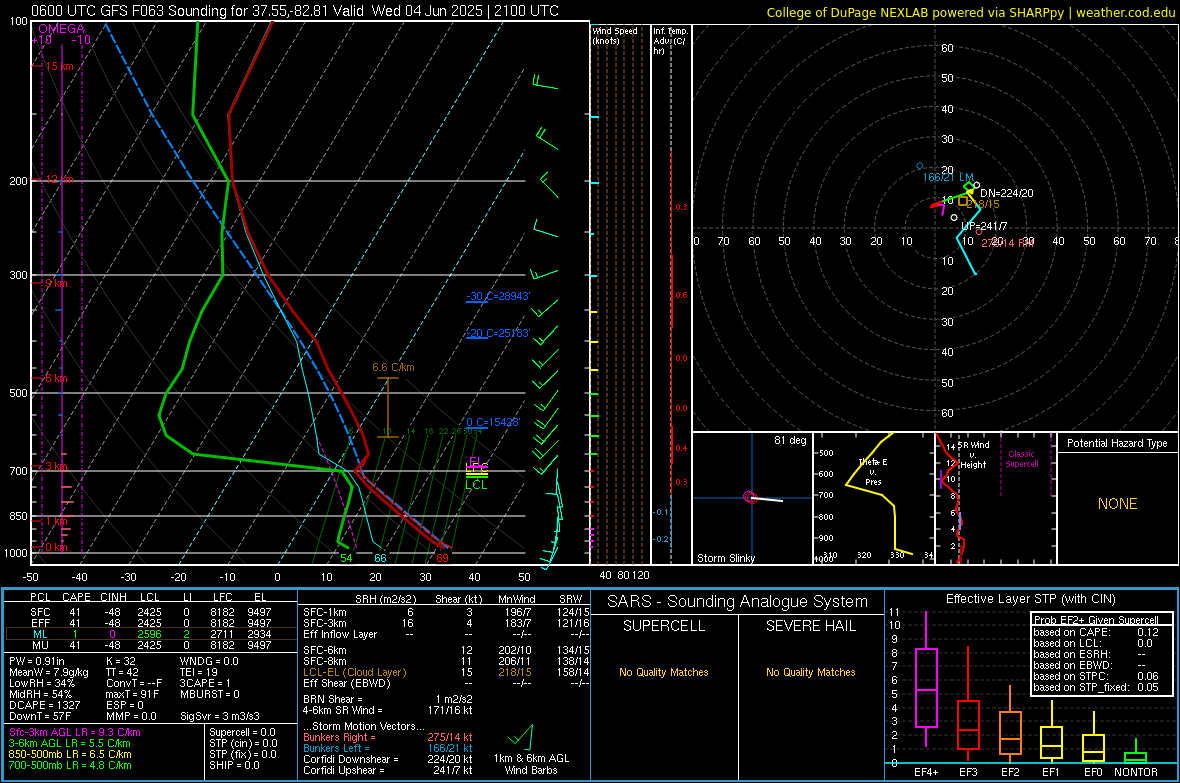Image resolution: width=1180 pixels, height=783 pixels.
Task: Click the 9 km height label
Action: click(56, 284)
